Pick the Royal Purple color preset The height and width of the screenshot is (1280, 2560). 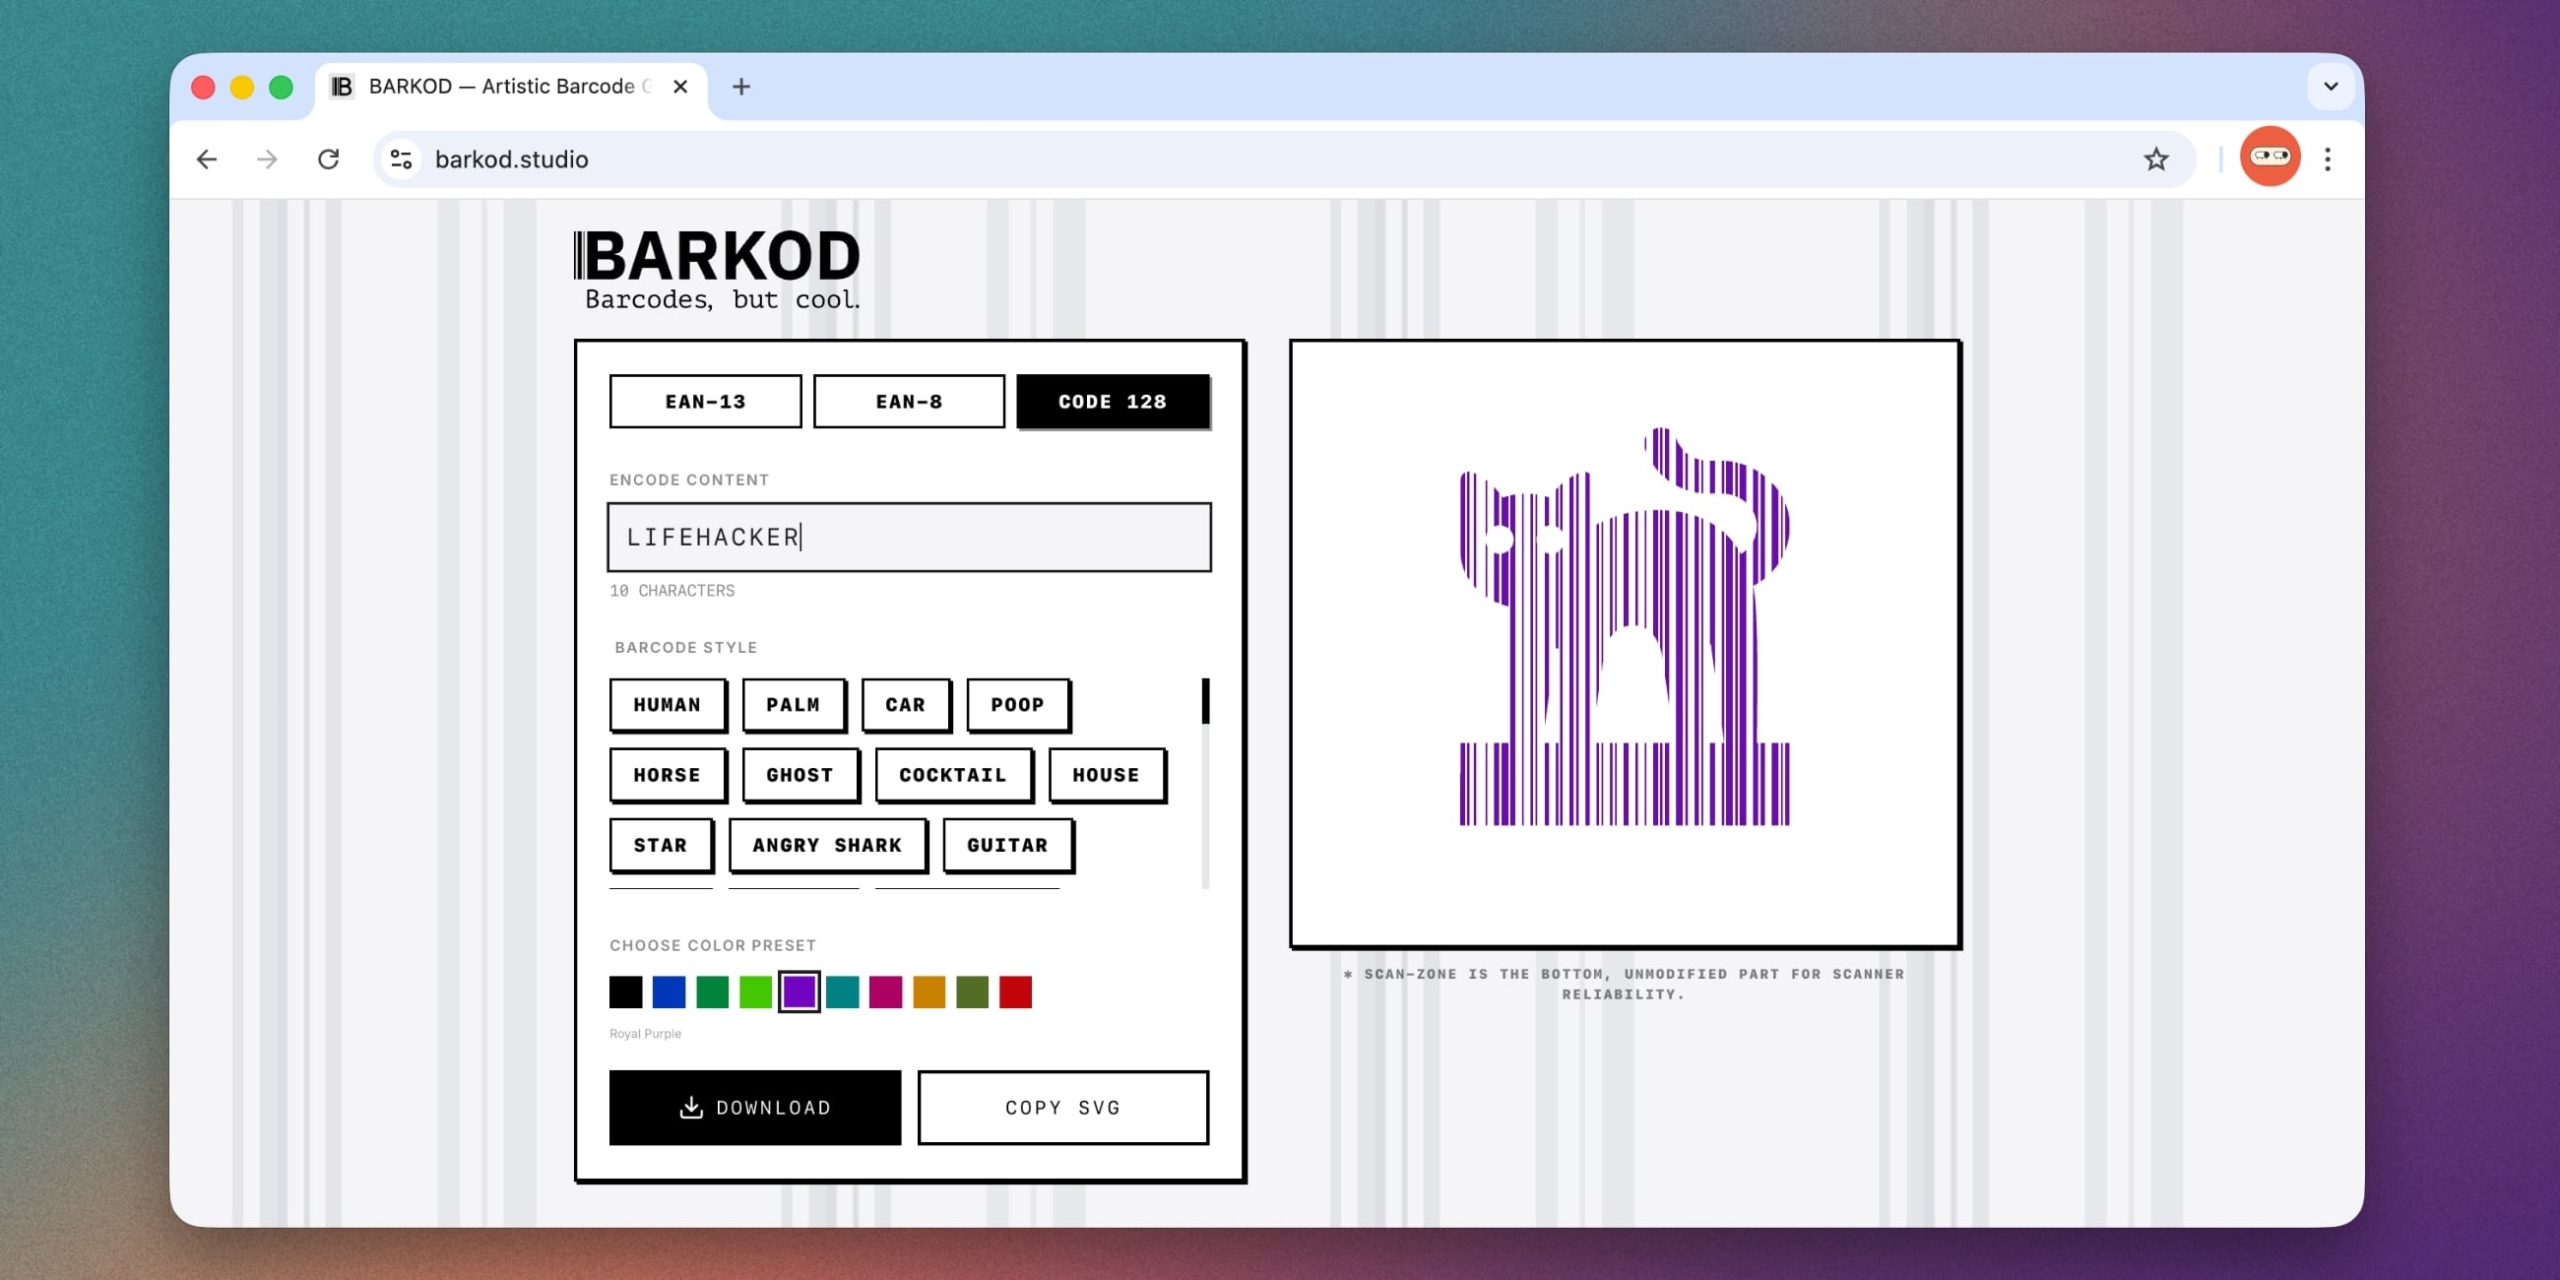pos(799,992)
